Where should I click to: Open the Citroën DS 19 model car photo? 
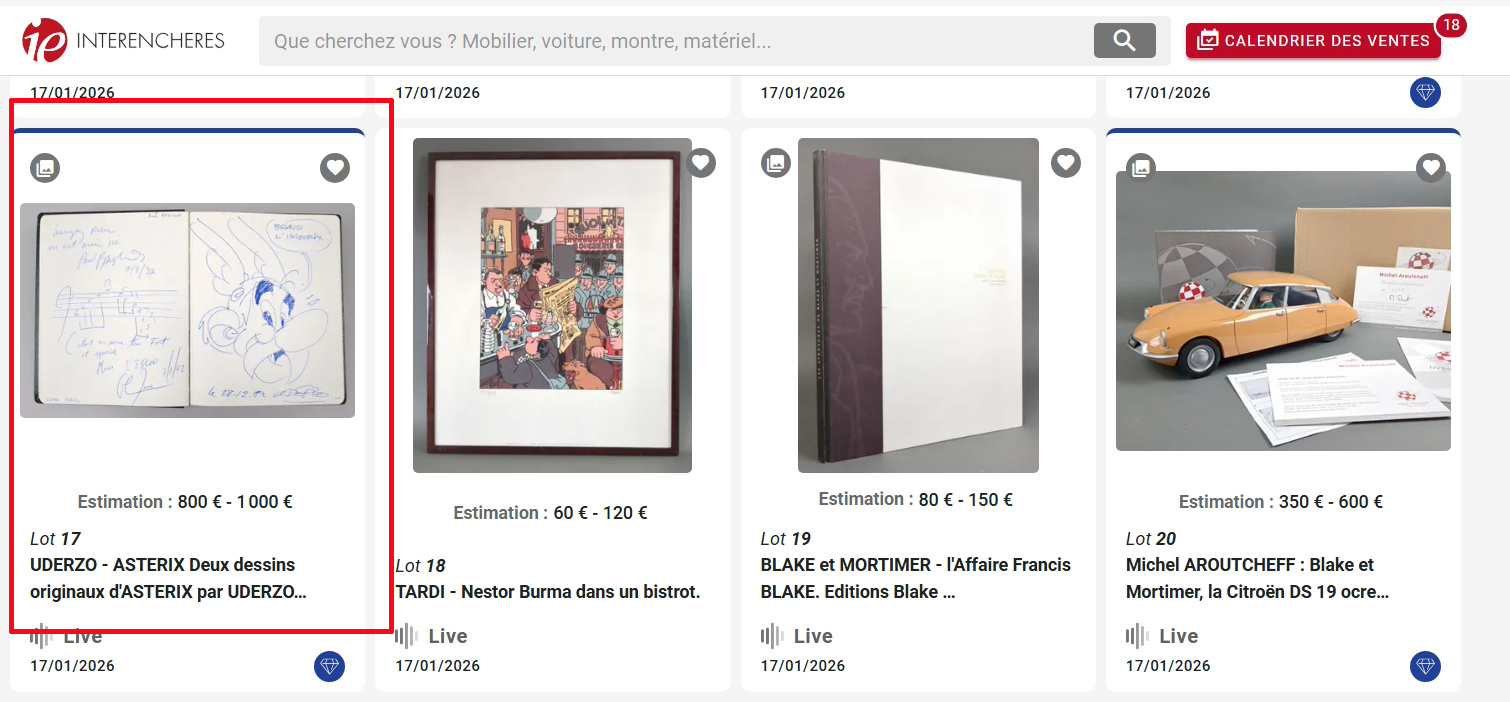click(1283, 310)
